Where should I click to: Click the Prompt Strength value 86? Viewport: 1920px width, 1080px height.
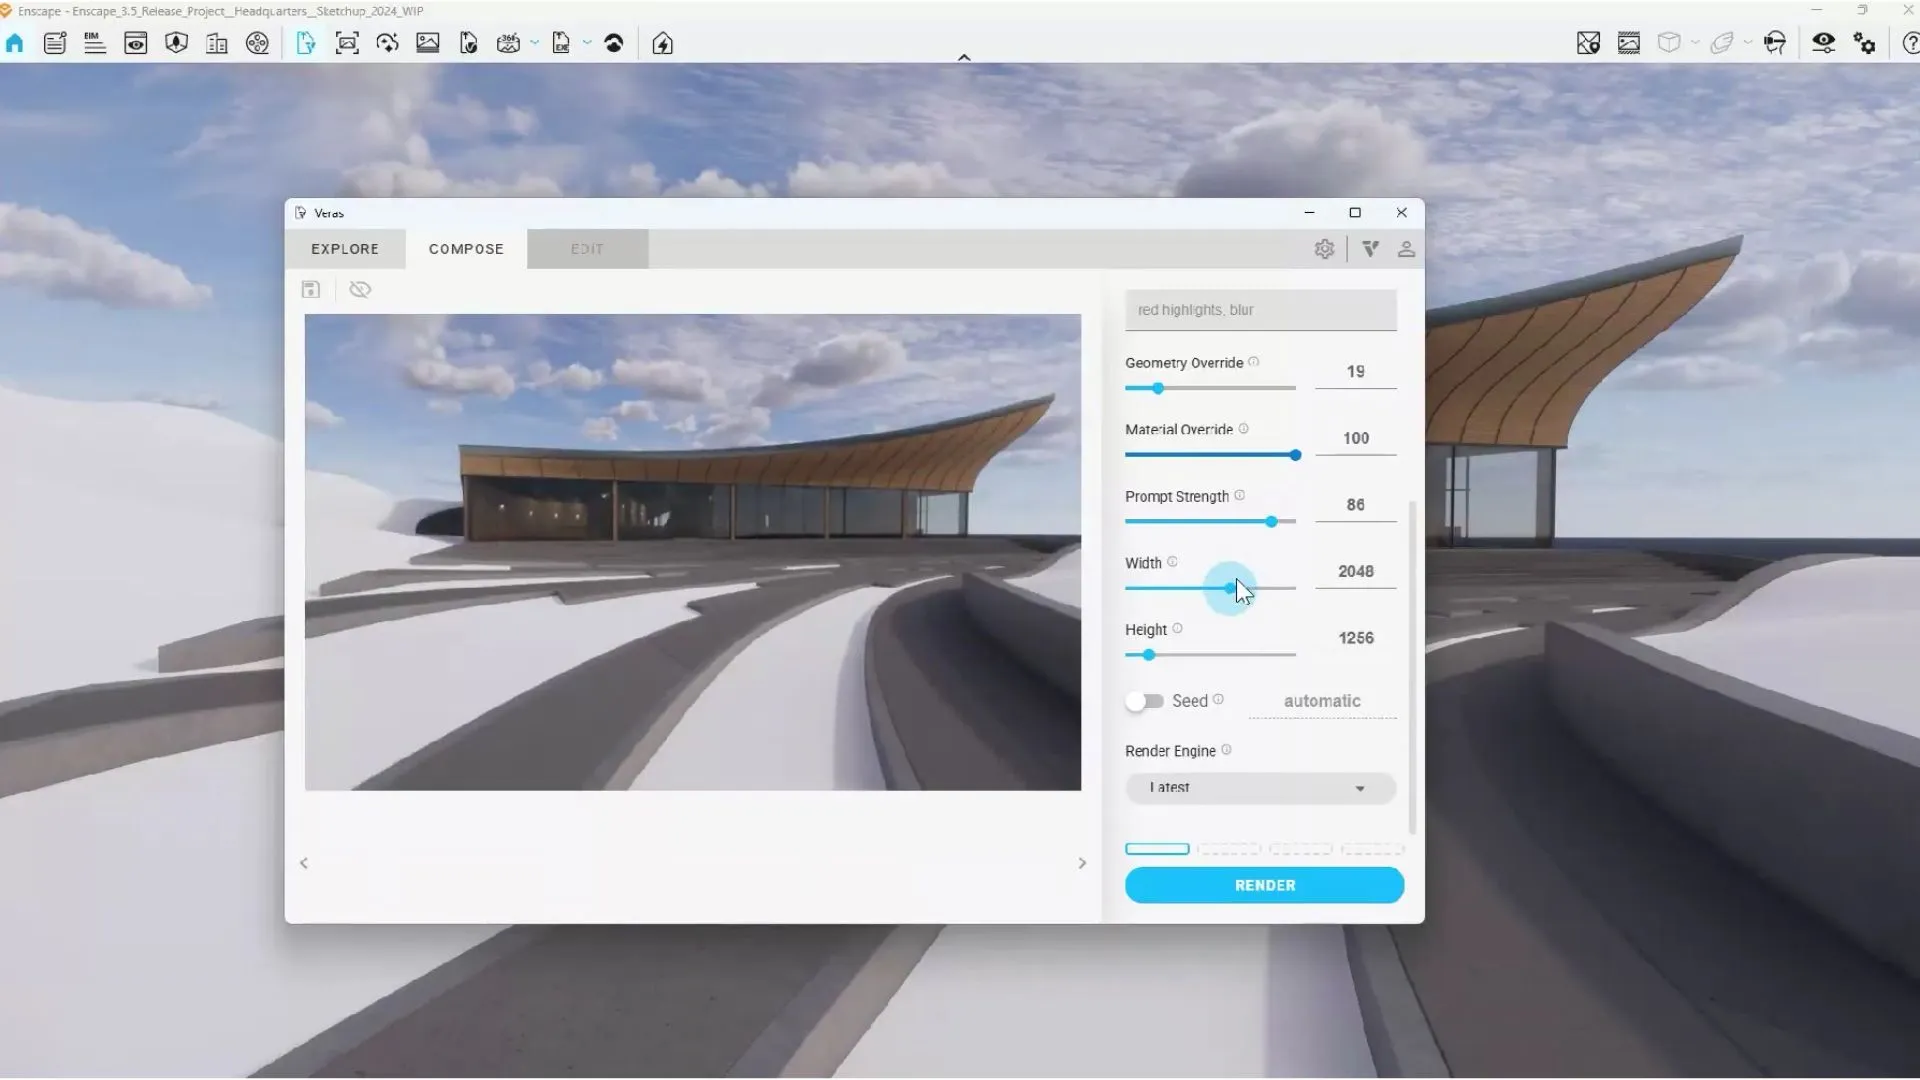click(1356, 505)
